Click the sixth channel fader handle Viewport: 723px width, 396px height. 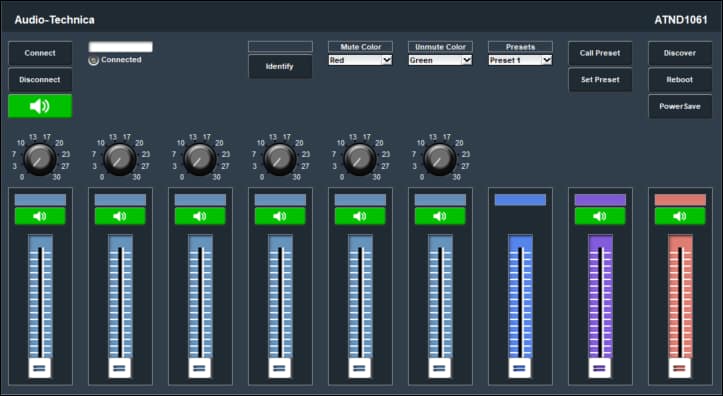[440, 368]
